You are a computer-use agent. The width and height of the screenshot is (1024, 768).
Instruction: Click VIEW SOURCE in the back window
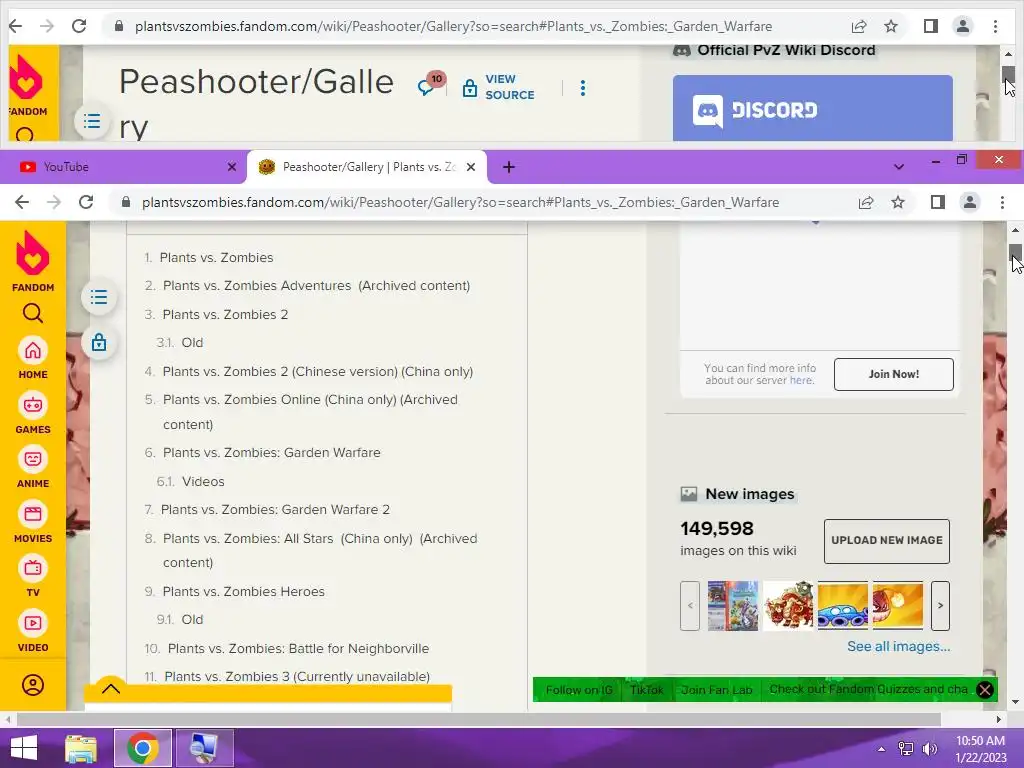point(498,87)
